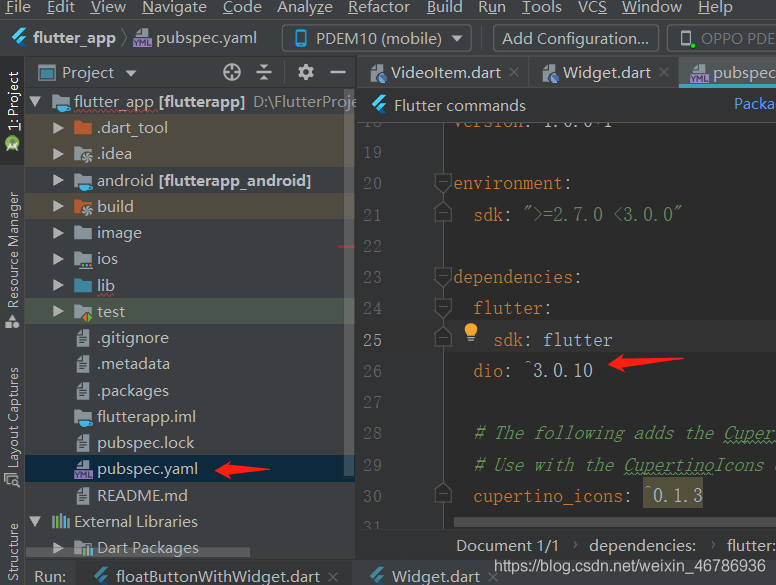The image size is (776, 585).
Task: Click the flutter_app breadcrumb Flutter icon
Action: [20, 37]
